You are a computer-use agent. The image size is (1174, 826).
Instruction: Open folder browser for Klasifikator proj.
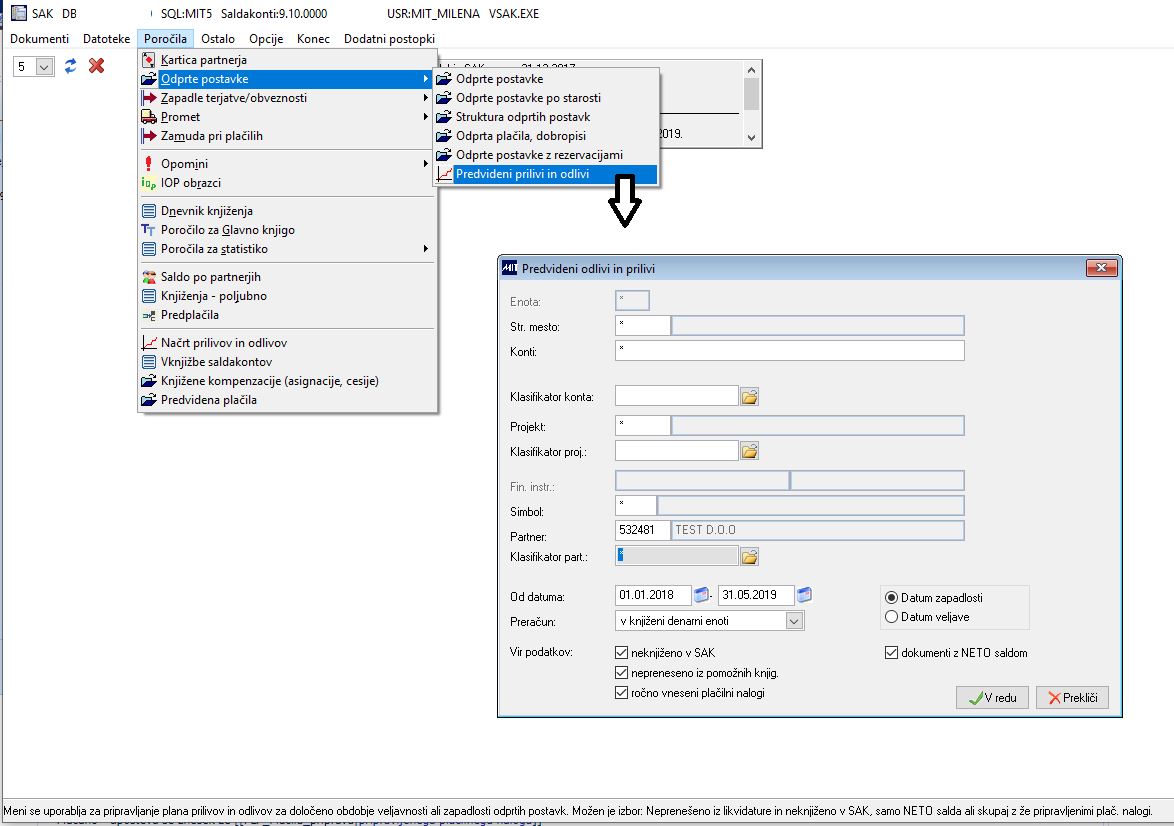point(749,451)
